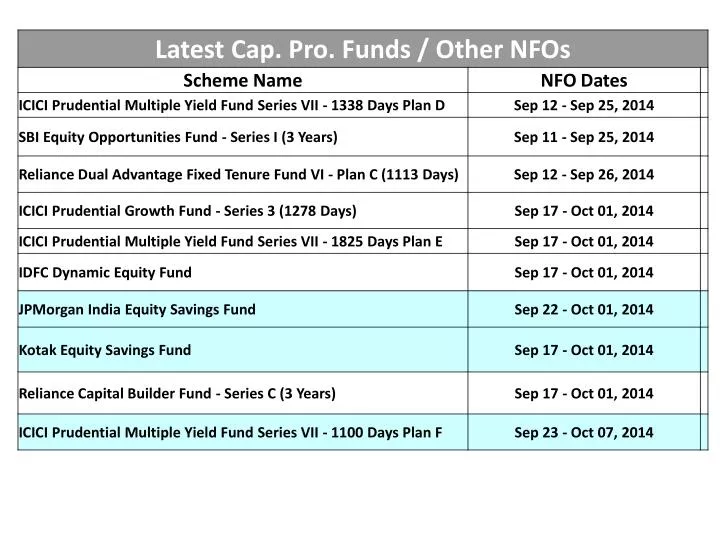Click ICICI Prudential Multiple Yield 1825 Days Plan E
This screenshot has height=540, width=720.
[x=231, y=241]
